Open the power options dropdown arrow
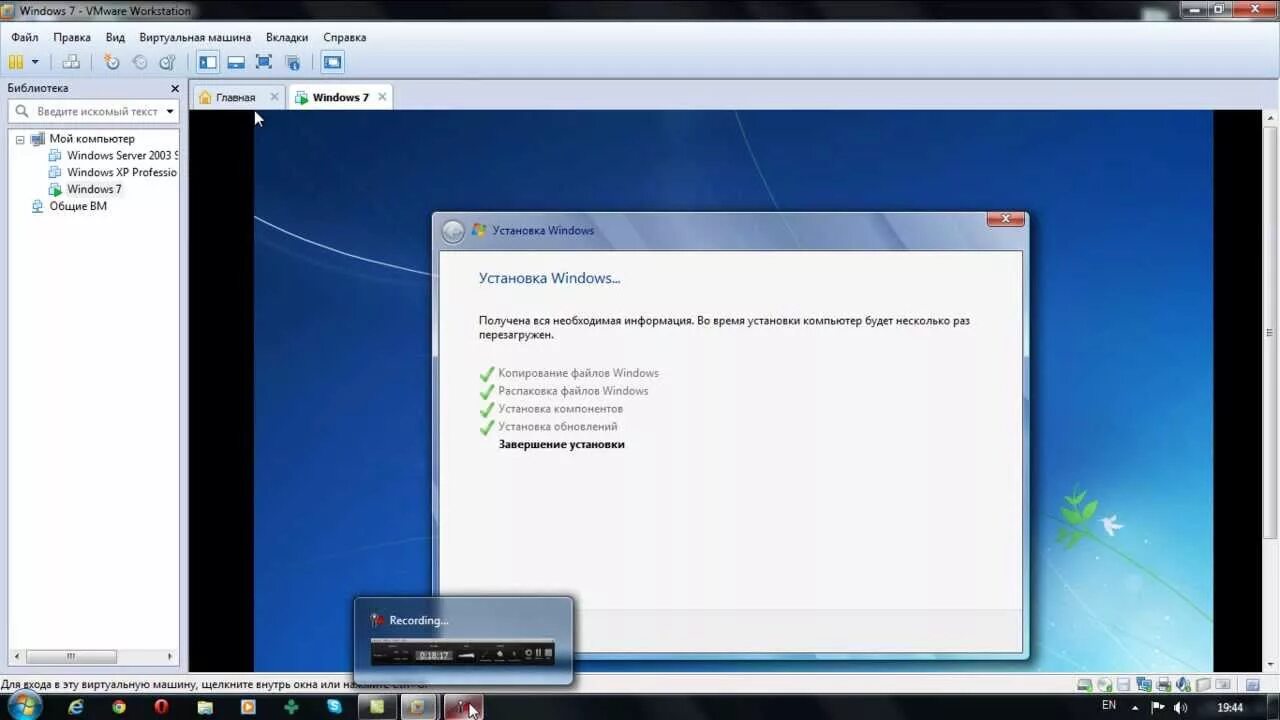1280x720 pixels. 35,62
